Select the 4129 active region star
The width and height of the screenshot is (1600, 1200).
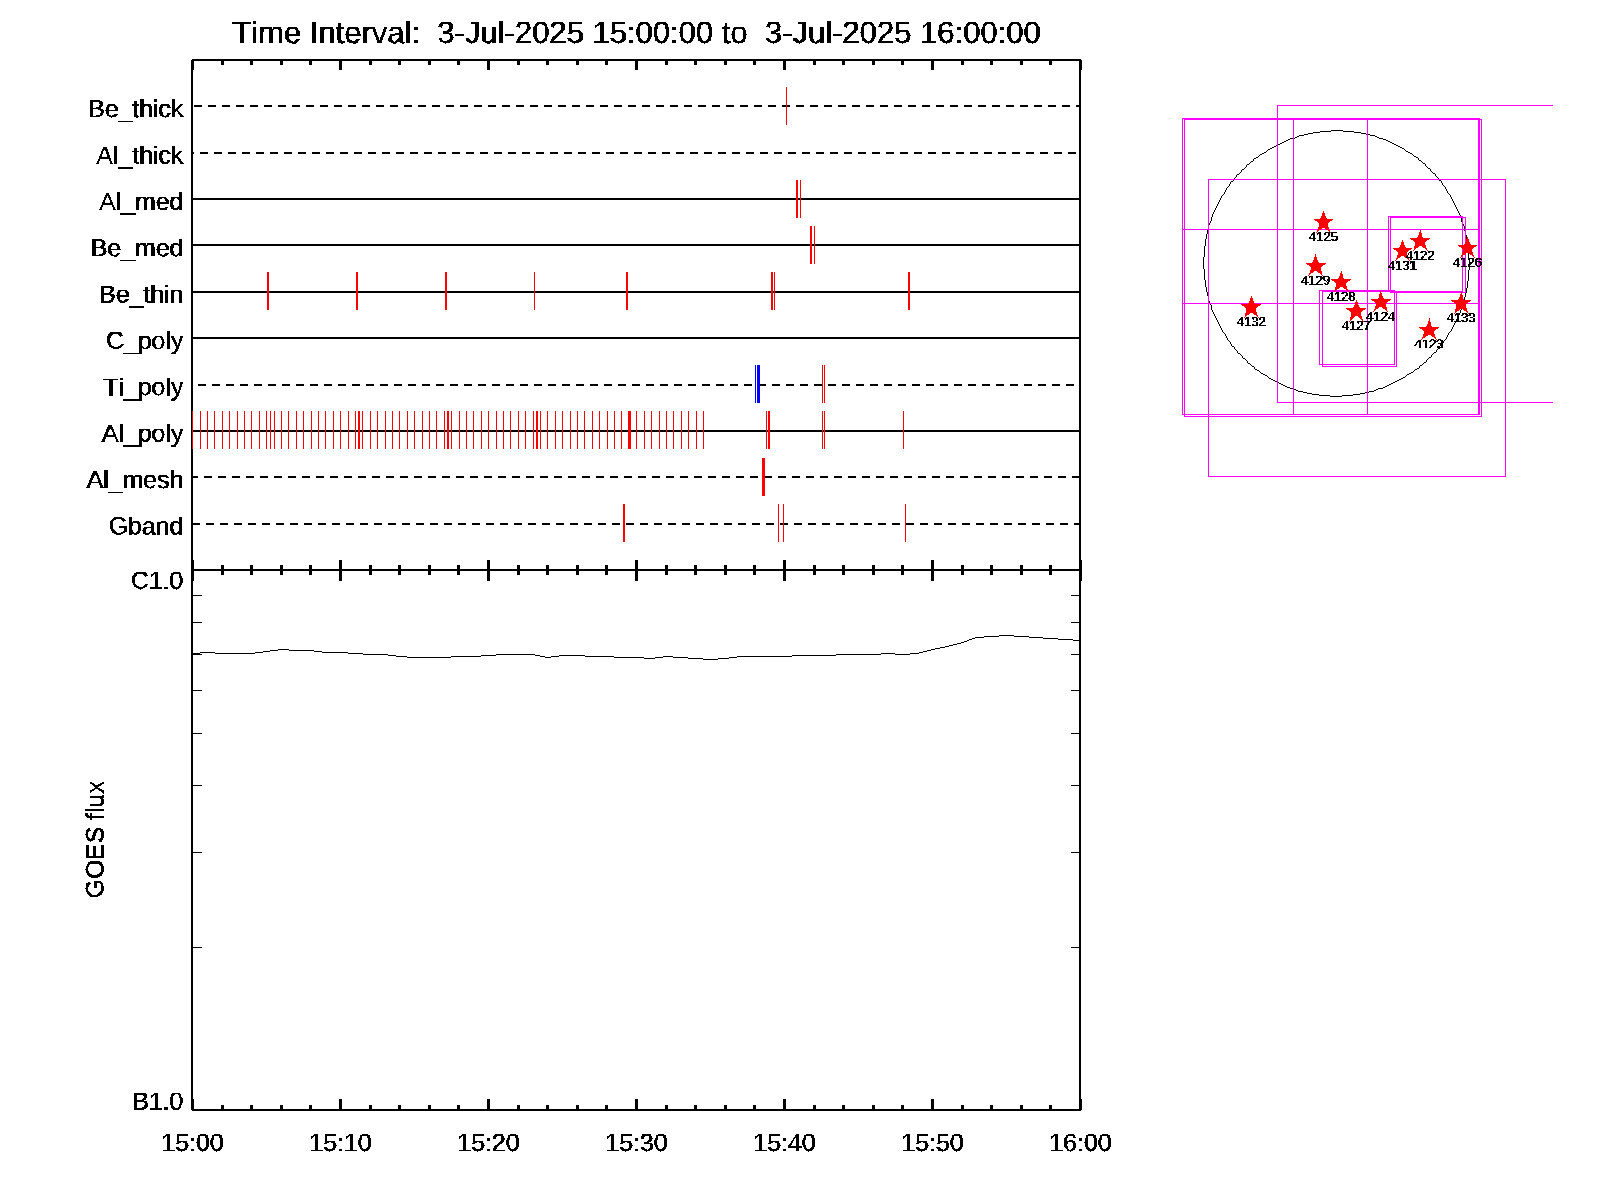pos(1316,266)
